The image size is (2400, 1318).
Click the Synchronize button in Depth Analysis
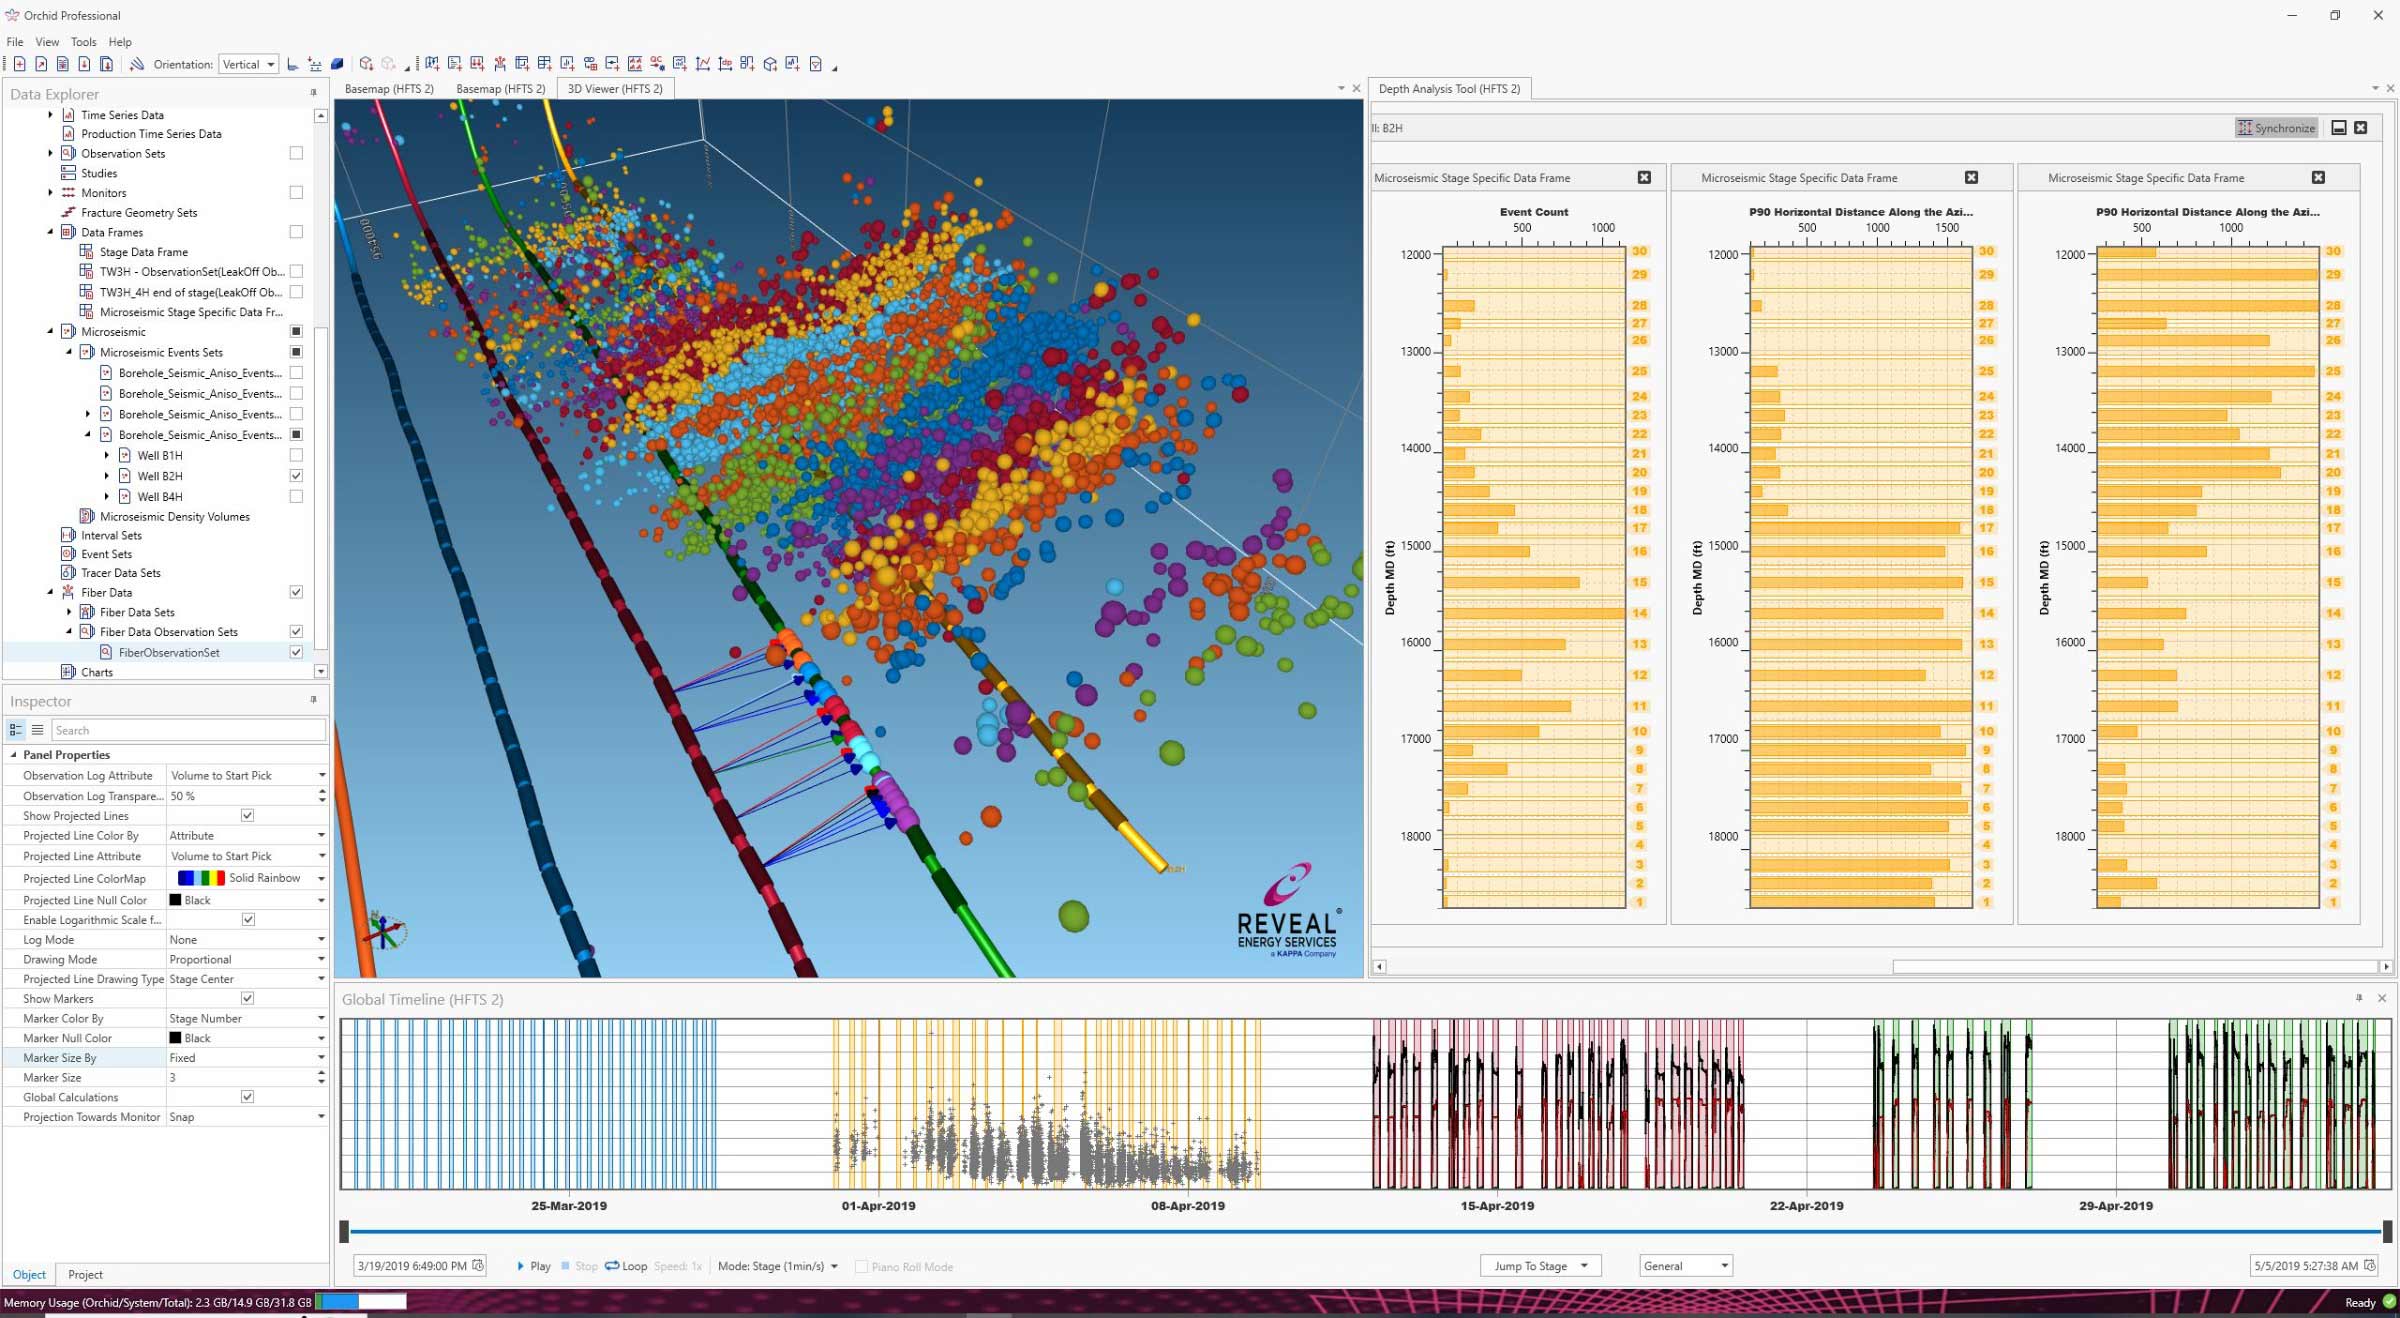point(2276,128)
